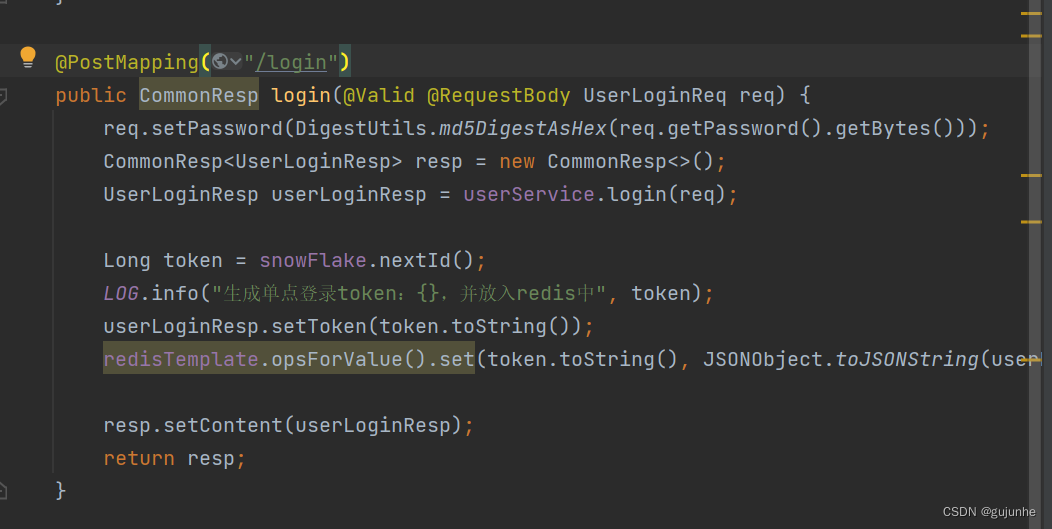Click highlighted redisTemplate.opsForValue().set expression
Viewport: 1052px width, 529px height.
tap(288, 359)
